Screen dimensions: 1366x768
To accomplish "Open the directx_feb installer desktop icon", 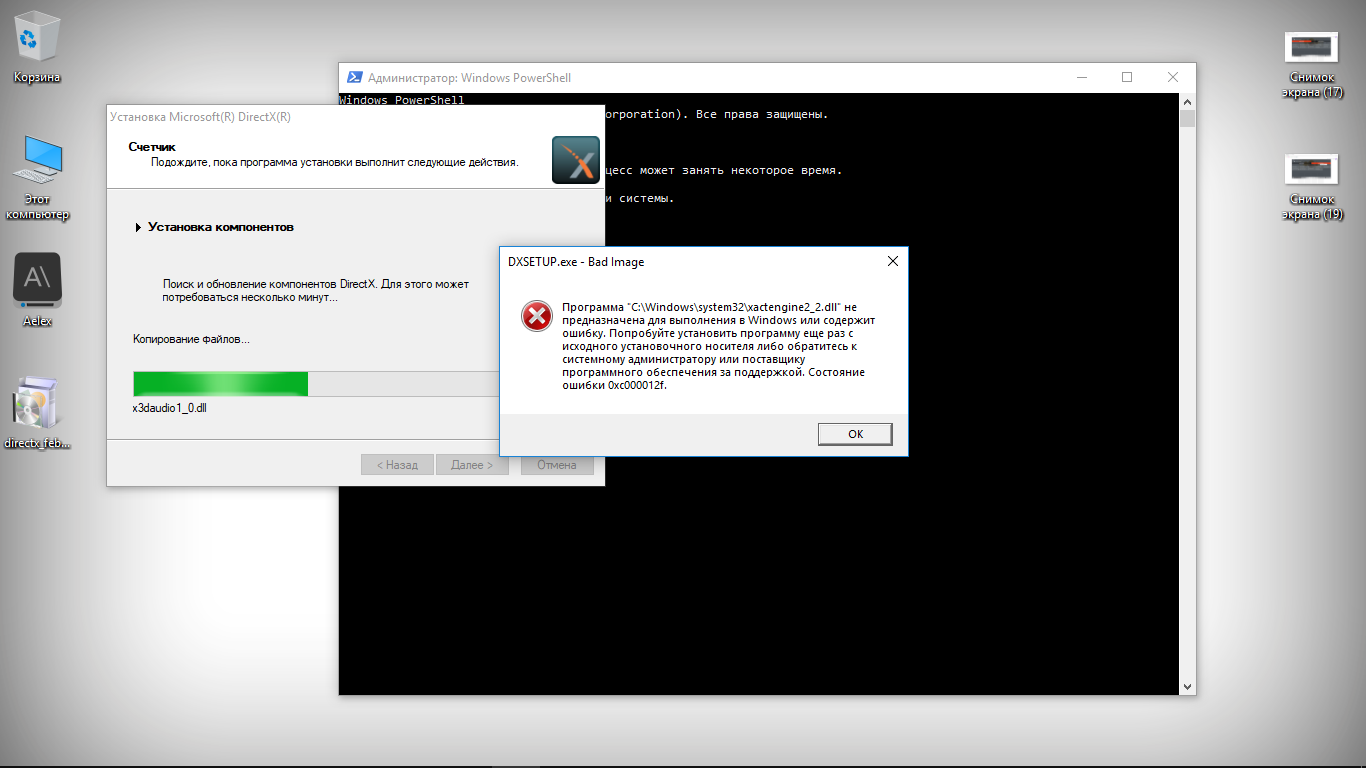I will click(x=38, y=413).
